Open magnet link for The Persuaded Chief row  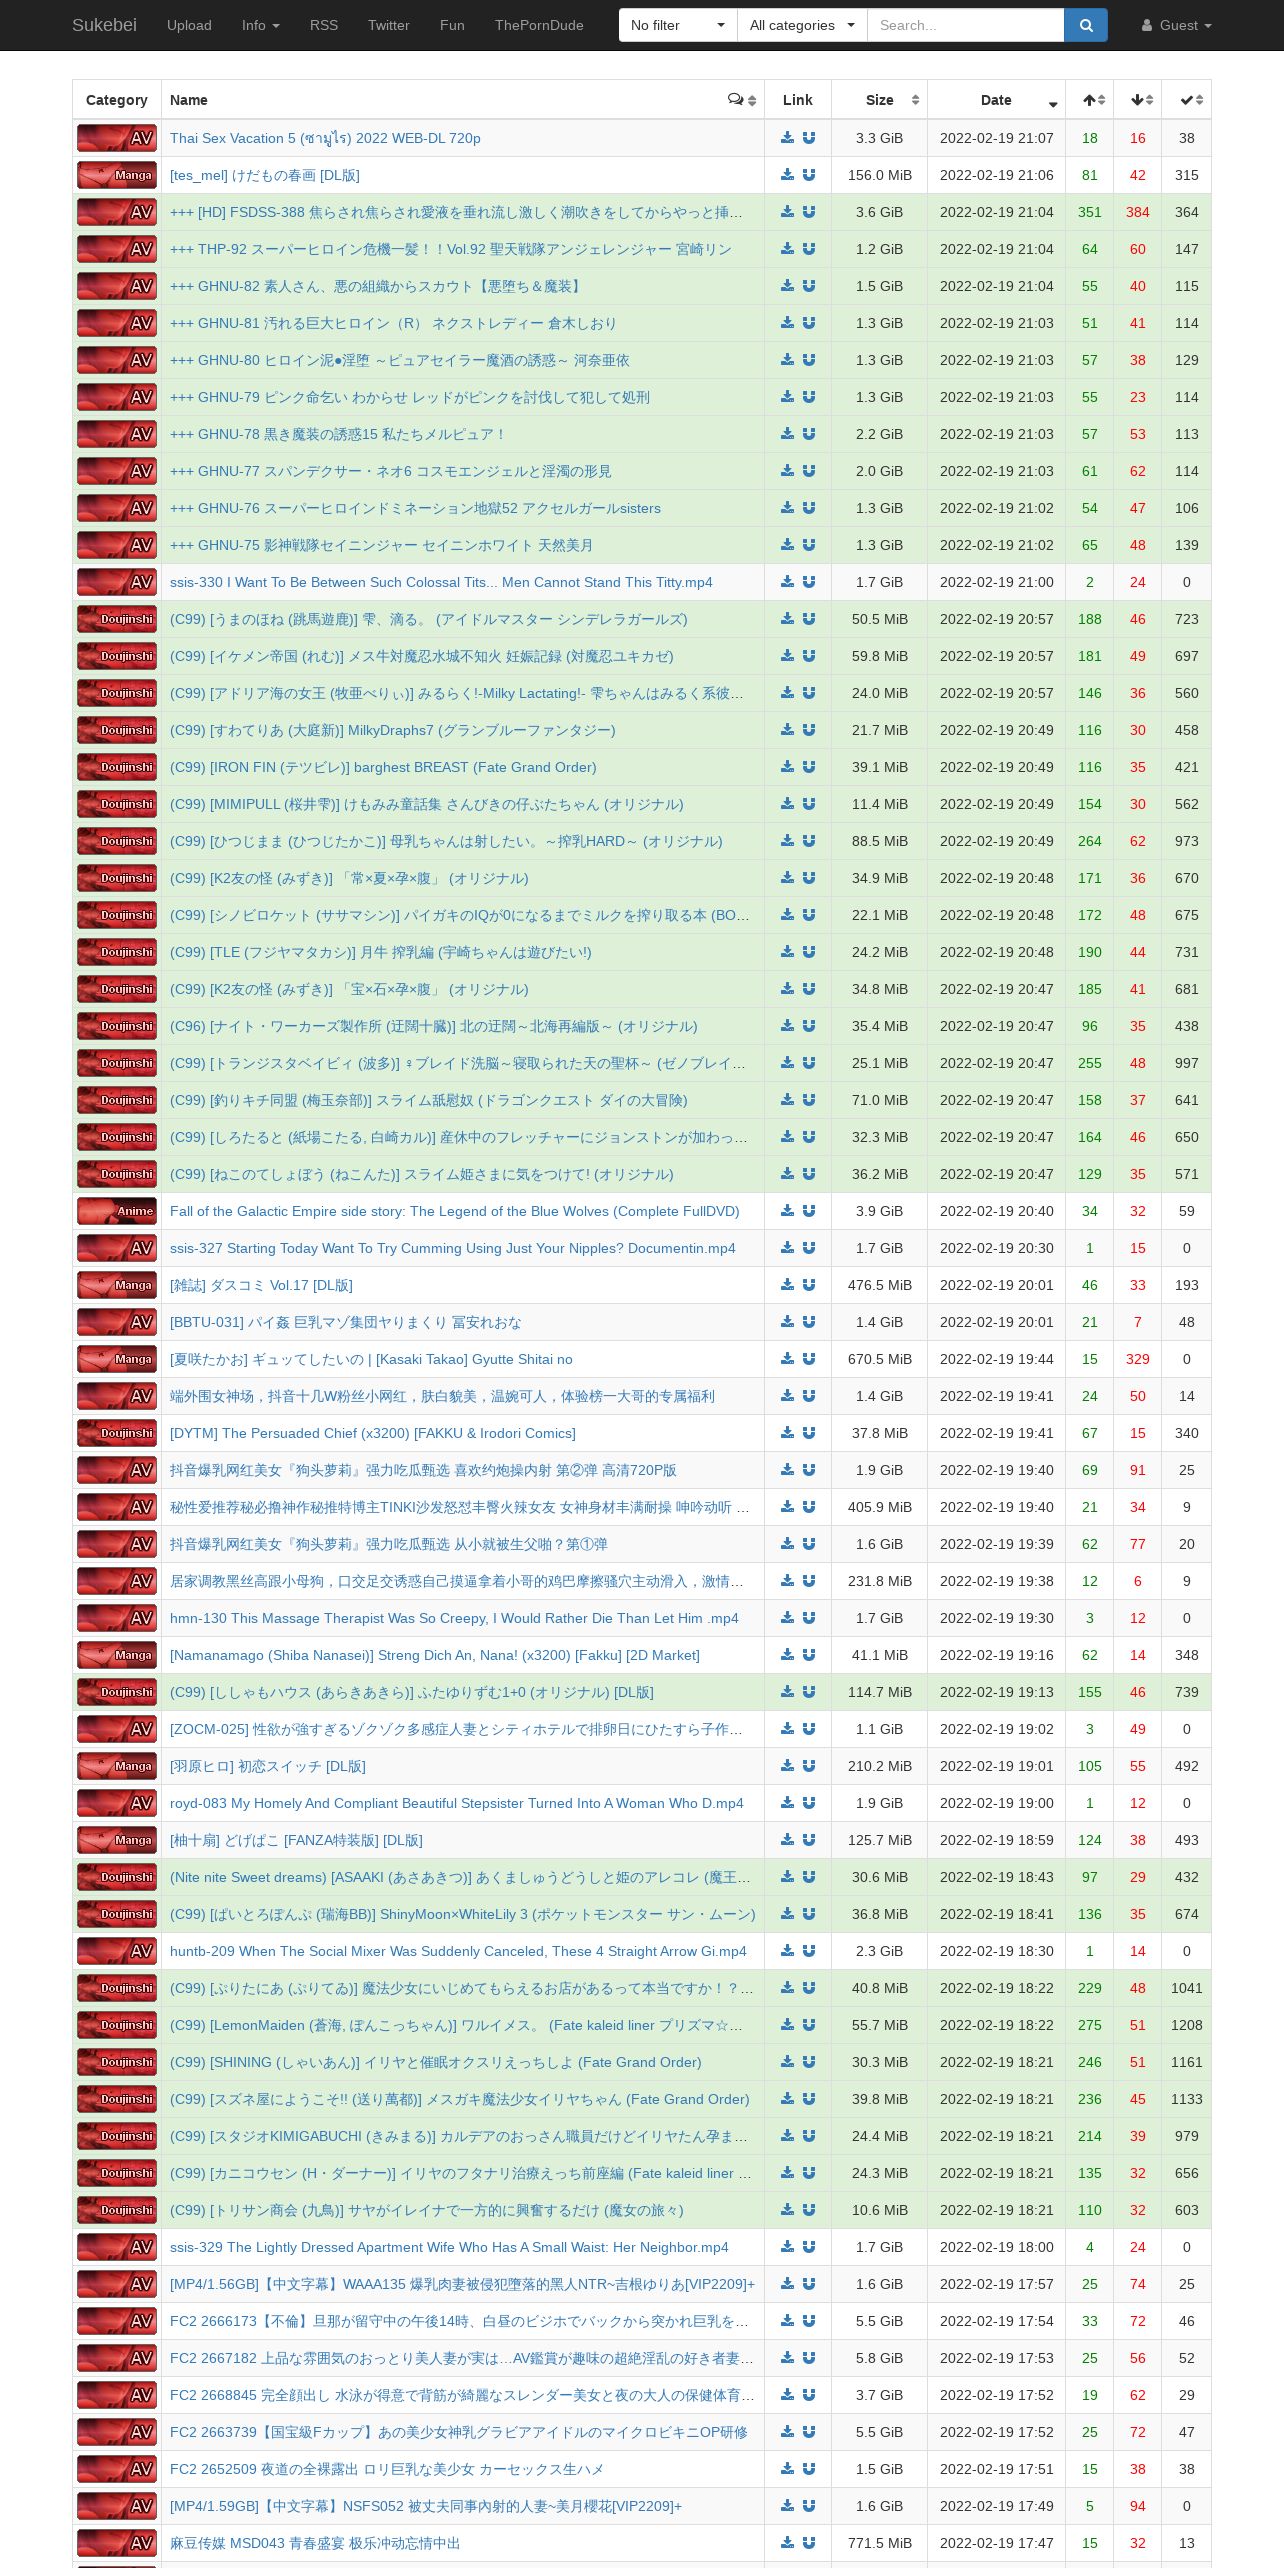point(809,1433)
